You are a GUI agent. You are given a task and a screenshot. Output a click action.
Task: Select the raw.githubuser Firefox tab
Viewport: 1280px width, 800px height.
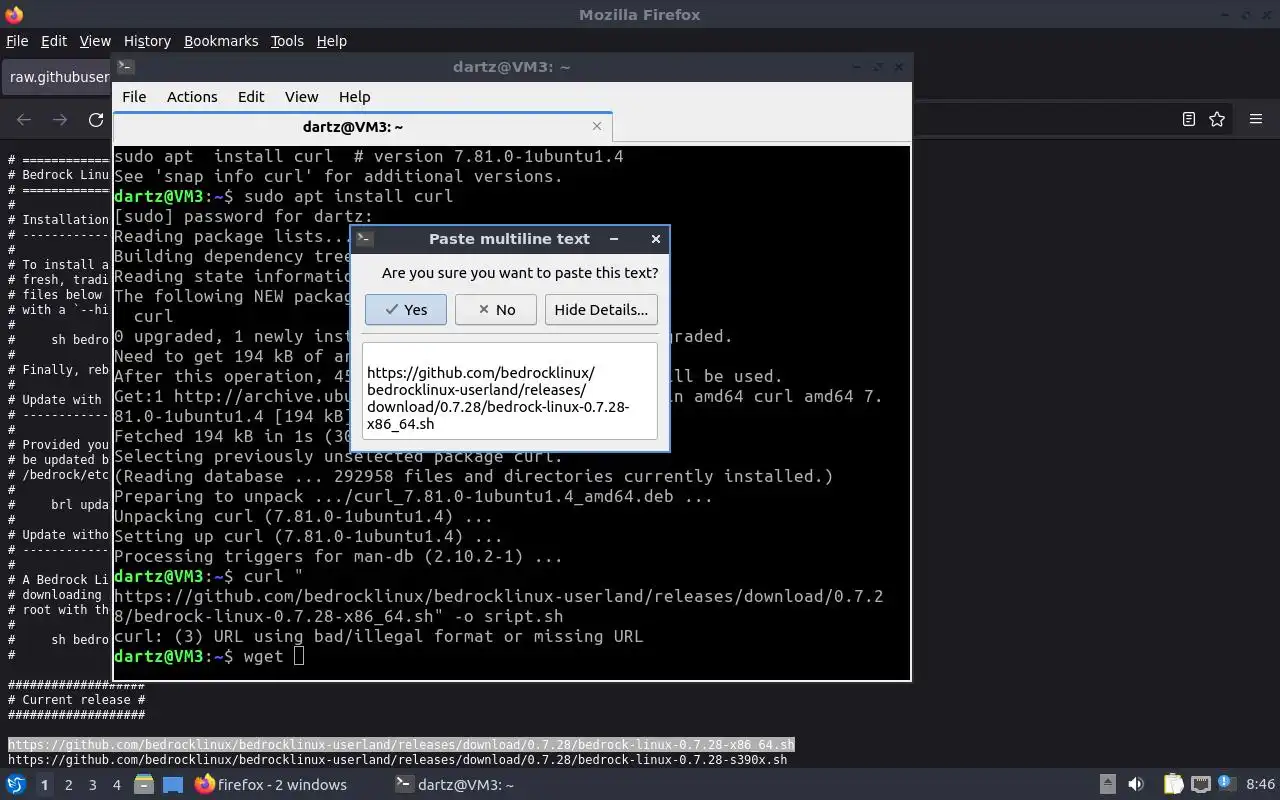[58, 77]
